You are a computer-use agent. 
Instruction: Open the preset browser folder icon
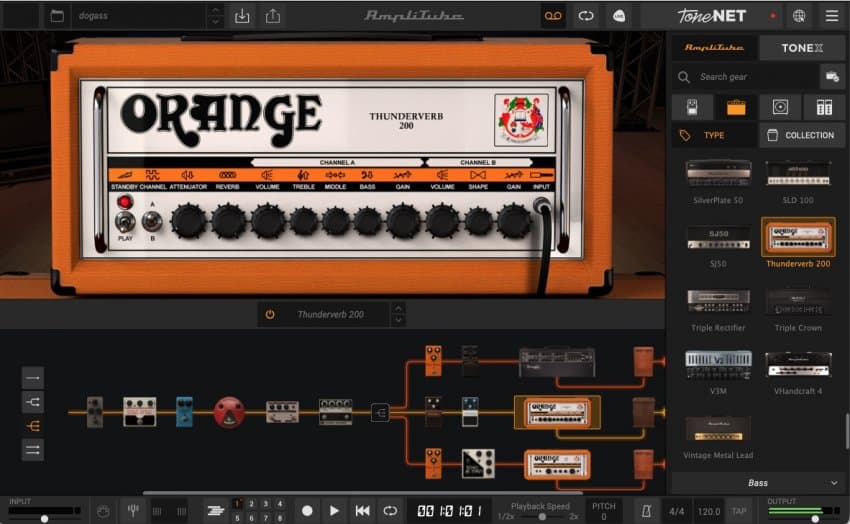point(56,16)
